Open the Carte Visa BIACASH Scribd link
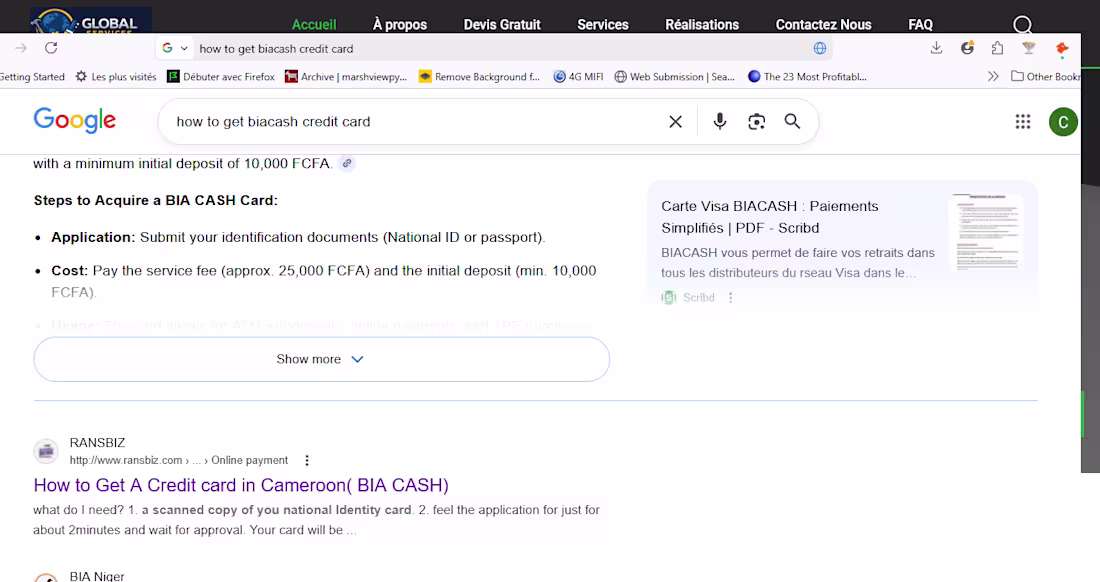The width and height of the screenshot is (1100, 582). coord(770,217)
